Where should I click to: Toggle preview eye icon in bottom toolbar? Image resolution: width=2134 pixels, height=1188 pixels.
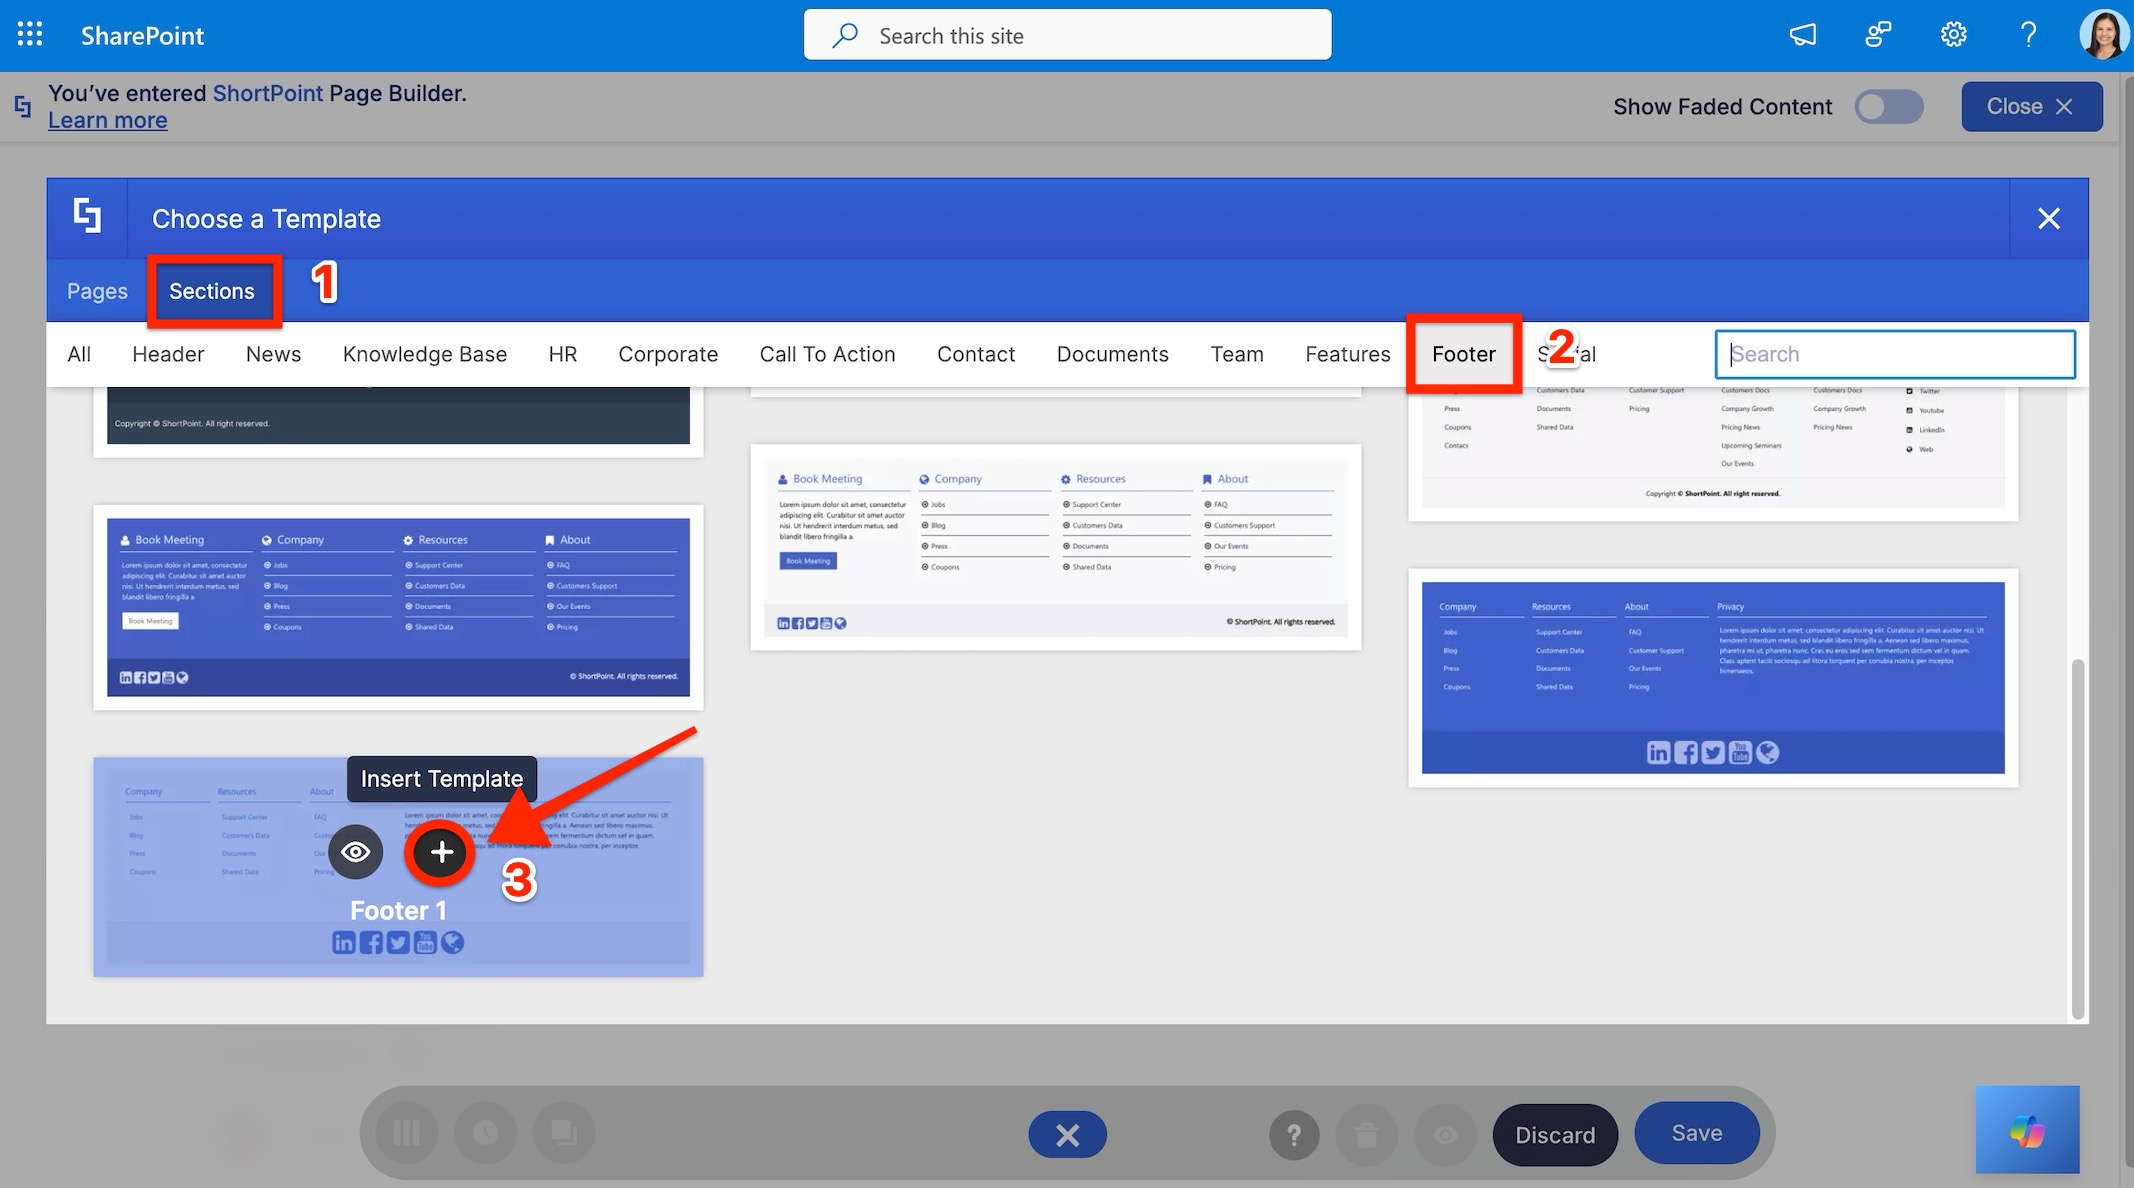pyautogui.click(x=1445, y=1135)
